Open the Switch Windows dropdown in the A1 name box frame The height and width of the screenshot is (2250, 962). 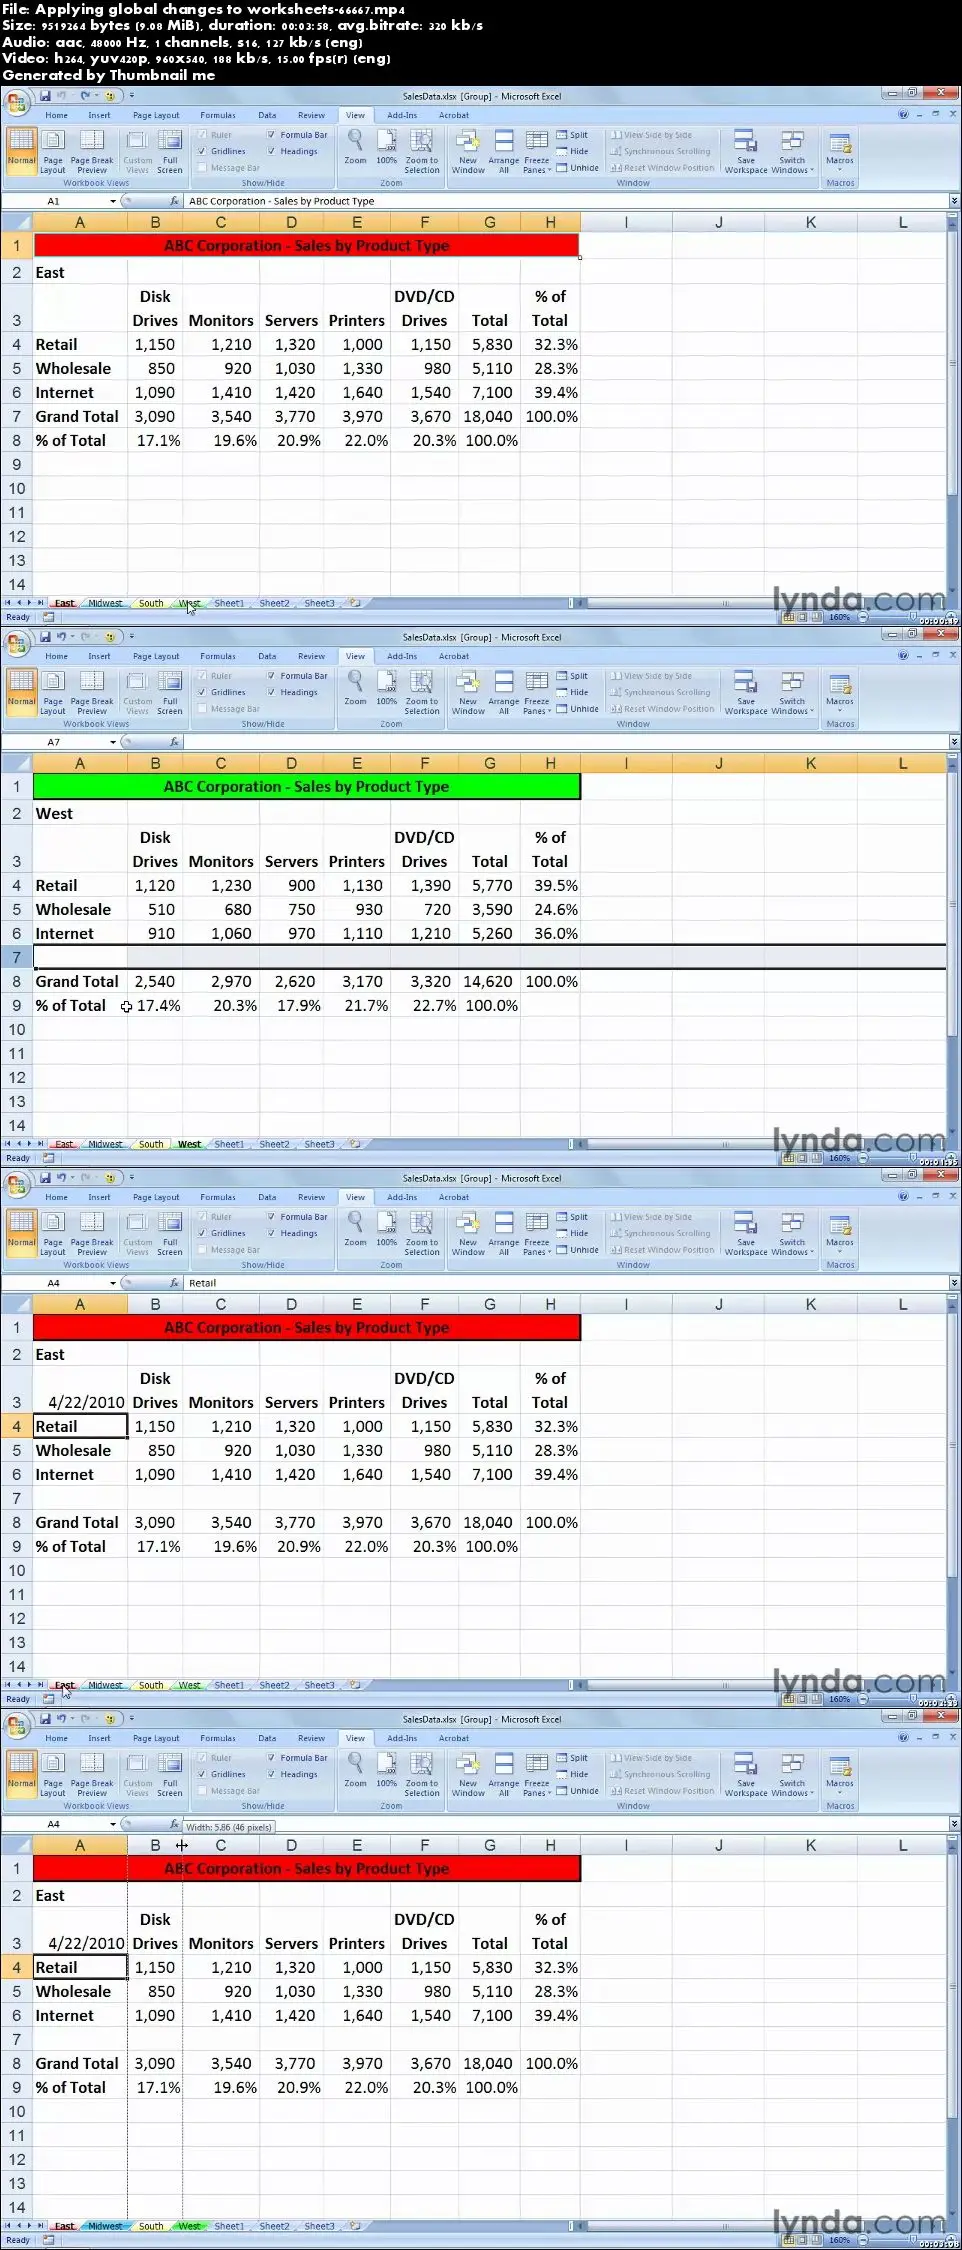pos(792,151)
